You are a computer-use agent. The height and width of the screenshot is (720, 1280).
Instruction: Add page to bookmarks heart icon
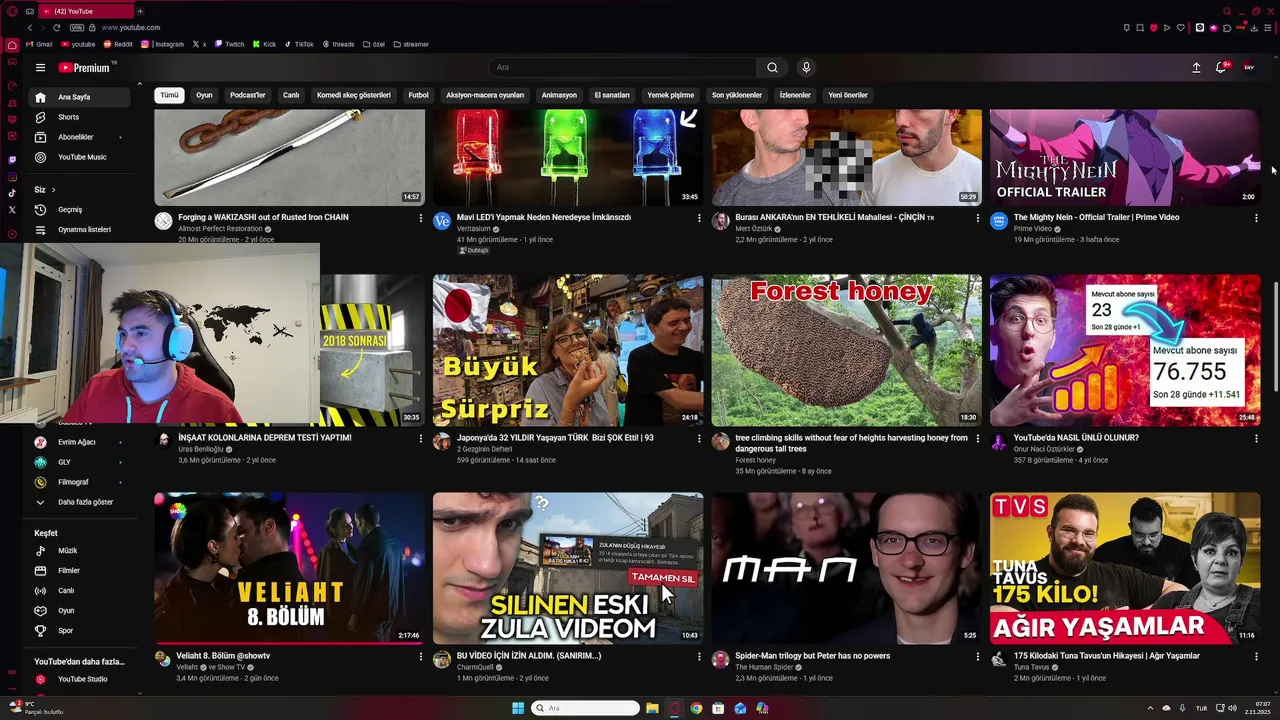pos(1181,28)
